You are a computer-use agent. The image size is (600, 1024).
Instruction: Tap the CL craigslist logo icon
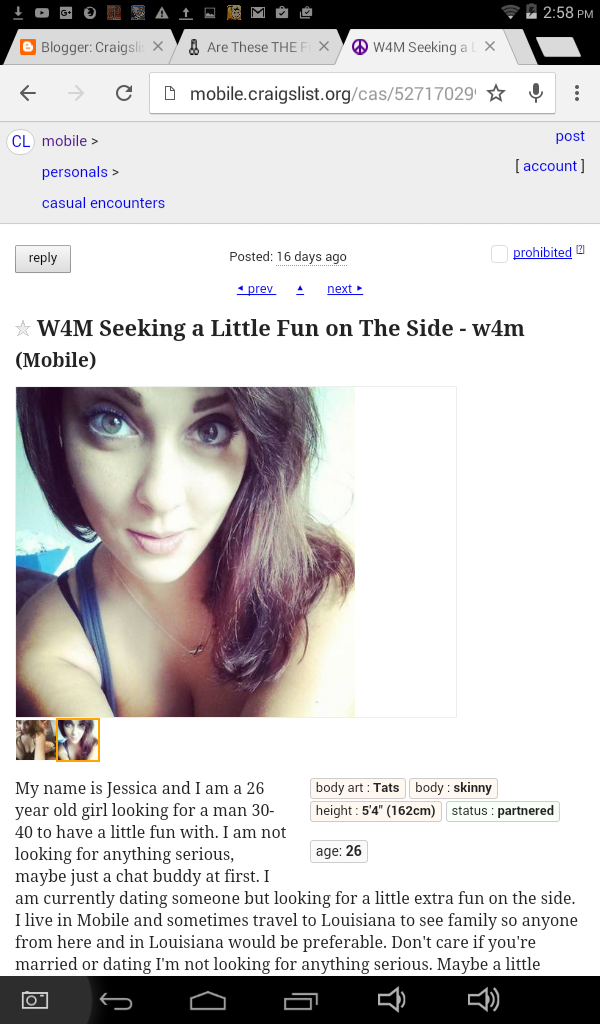click(20, 141)
